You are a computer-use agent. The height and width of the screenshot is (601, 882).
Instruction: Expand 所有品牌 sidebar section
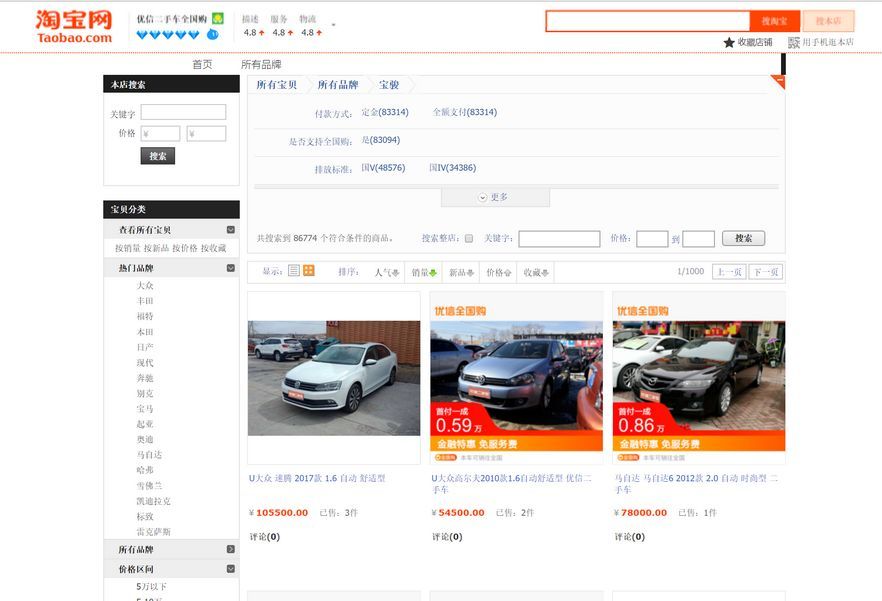pyautogui.click(x=231, y=549)
